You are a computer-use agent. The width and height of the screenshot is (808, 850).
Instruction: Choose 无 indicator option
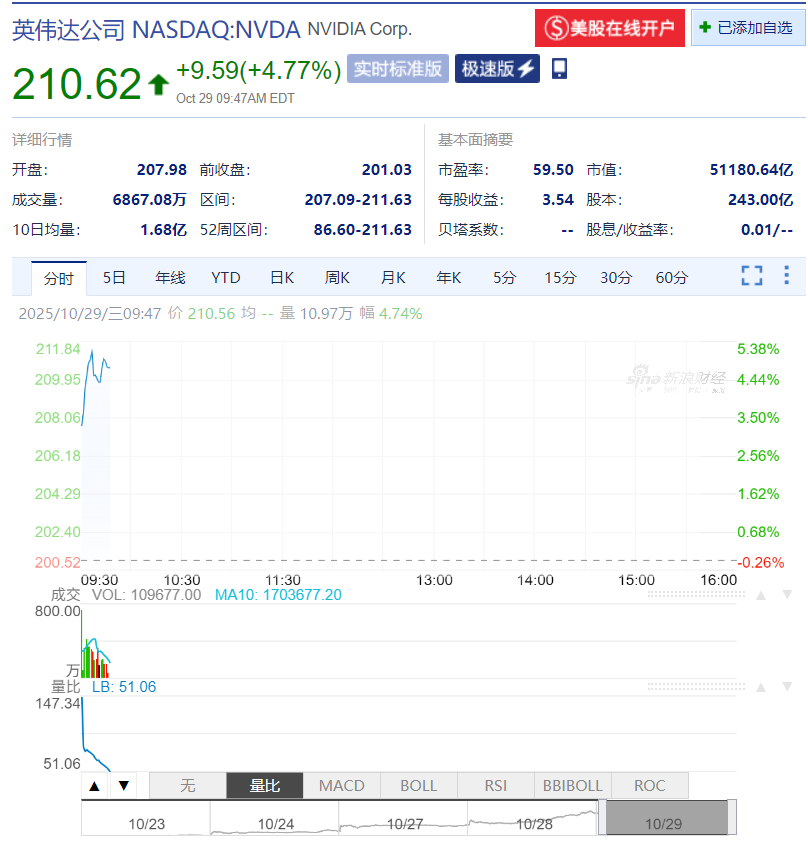[188, 785]
